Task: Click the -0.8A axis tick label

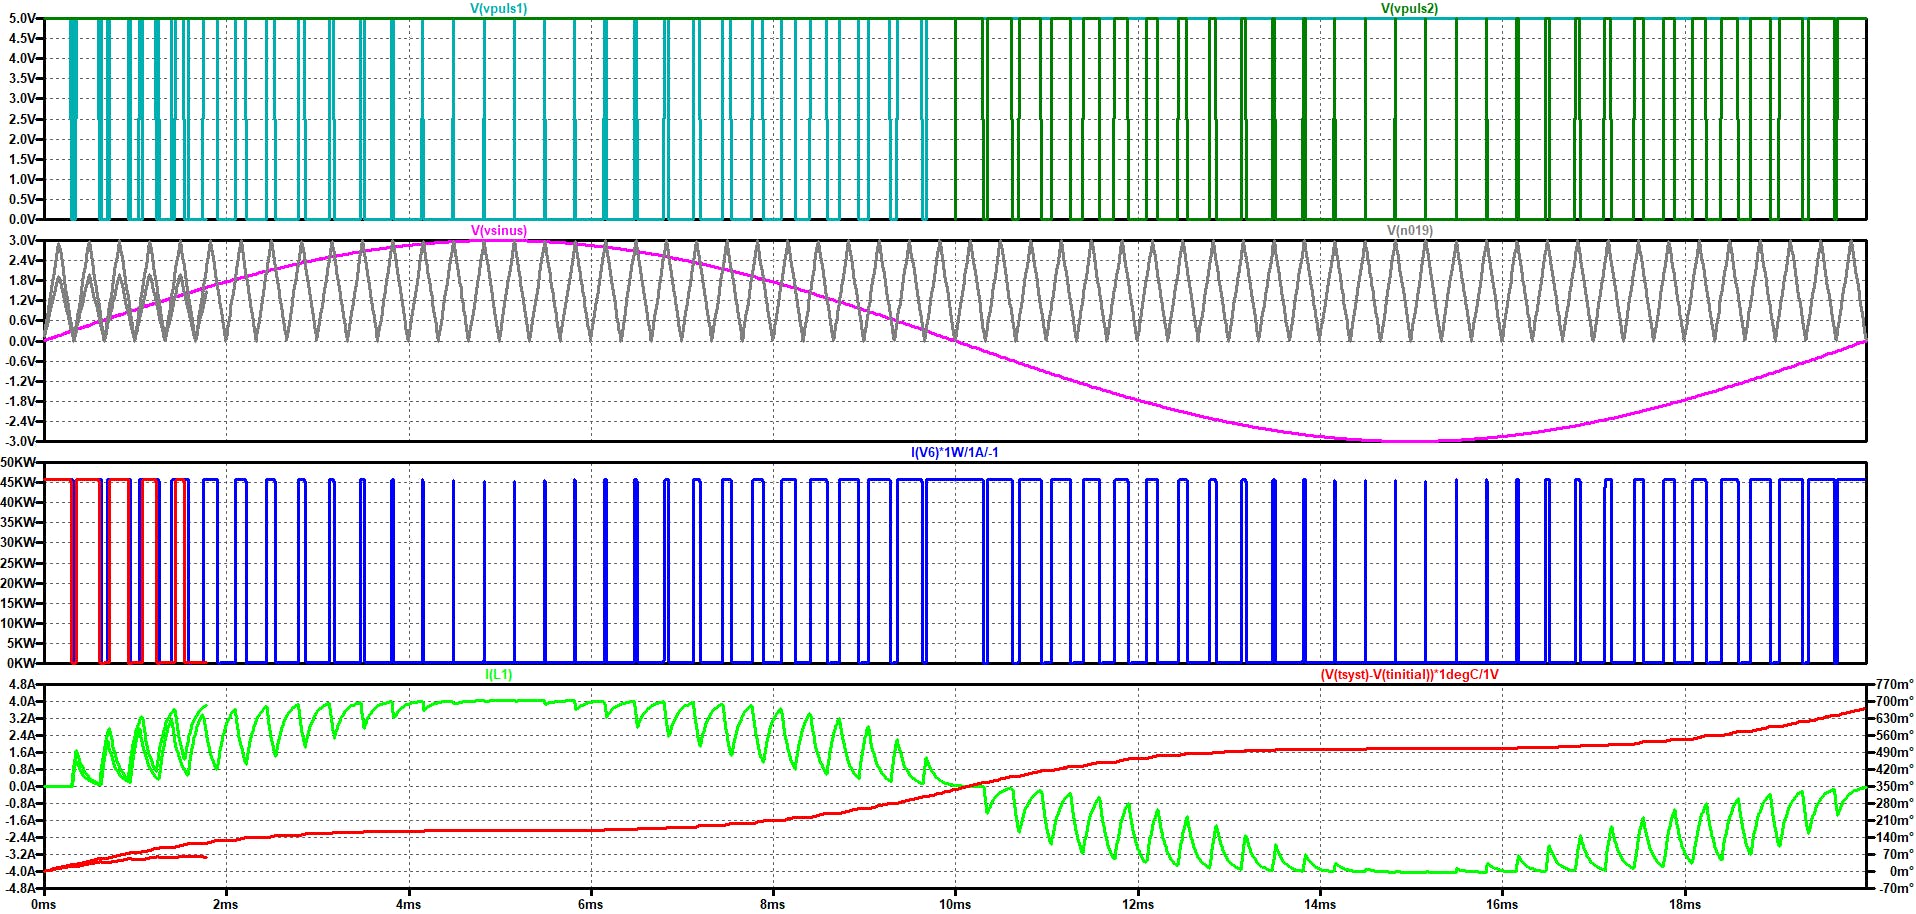Action: (x=20, y=803)
